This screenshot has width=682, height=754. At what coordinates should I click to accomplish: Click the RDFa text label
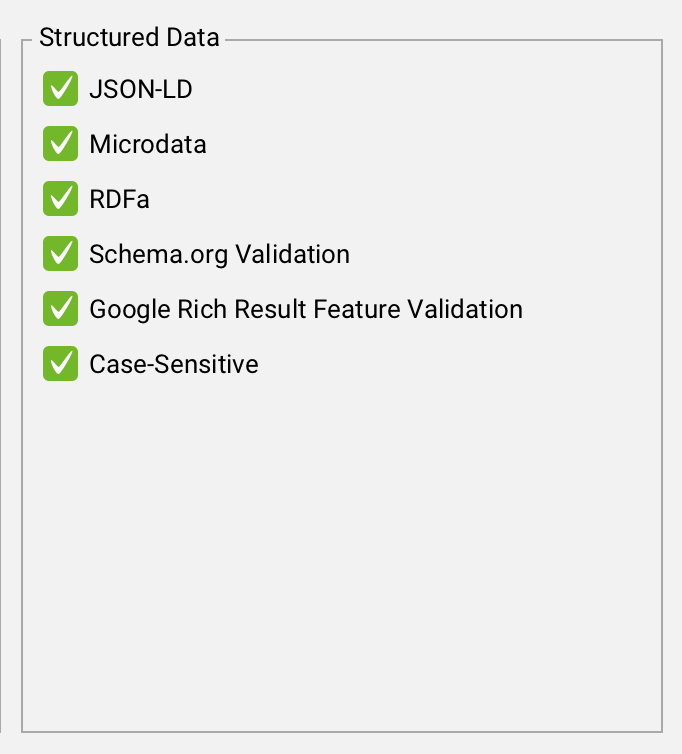pyautogui.click(x=120, y=200)
